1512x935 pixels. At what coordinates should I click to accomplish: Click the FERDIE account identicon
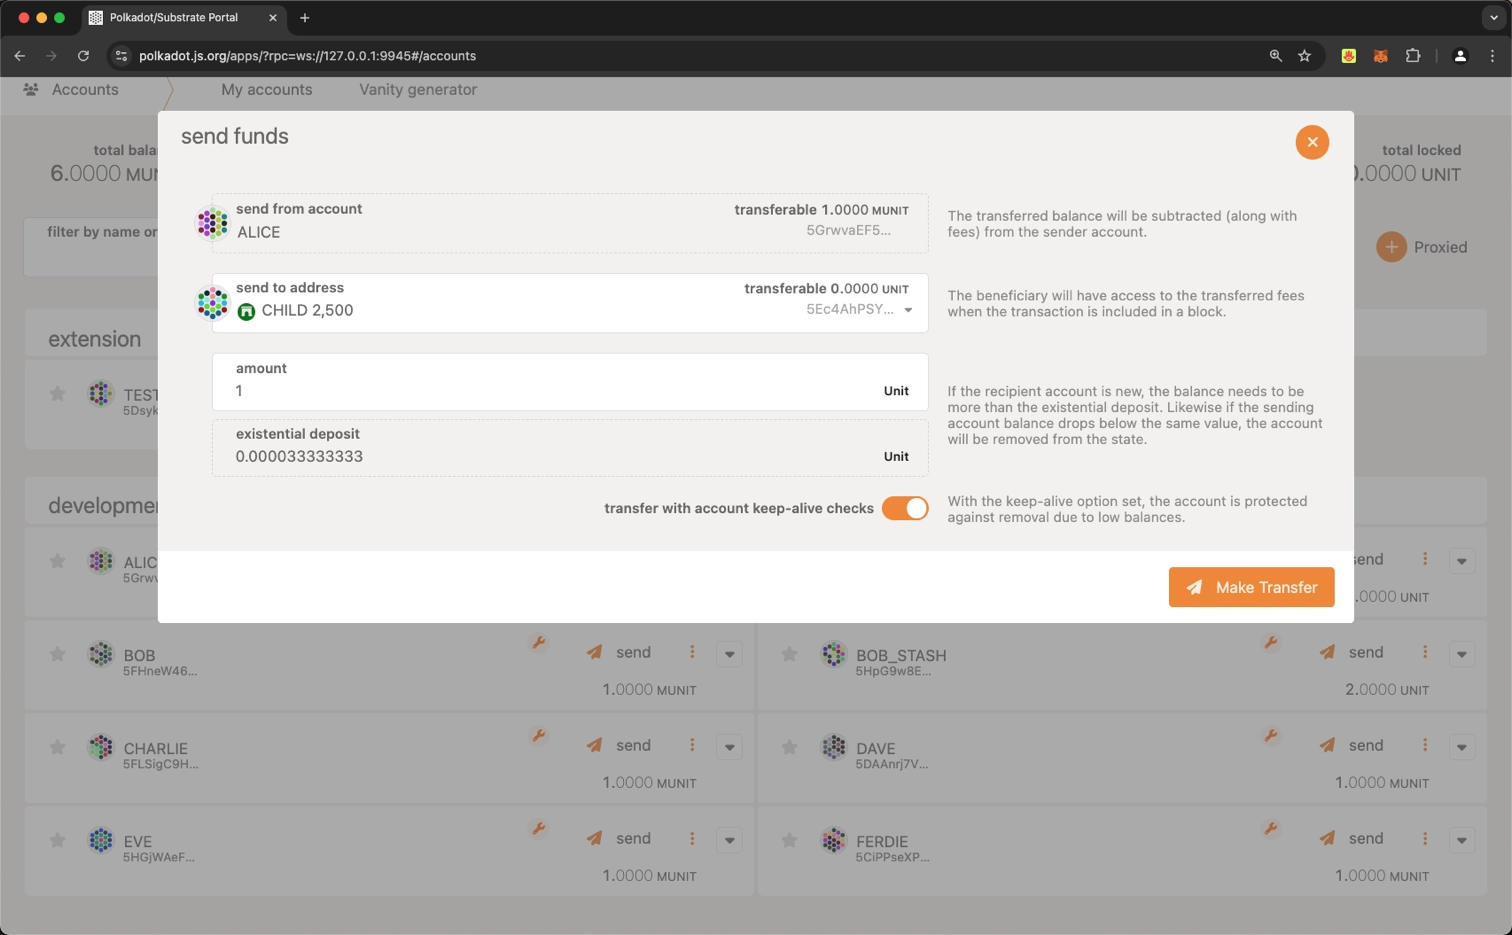pyautogui.click(x=833, y=841)
